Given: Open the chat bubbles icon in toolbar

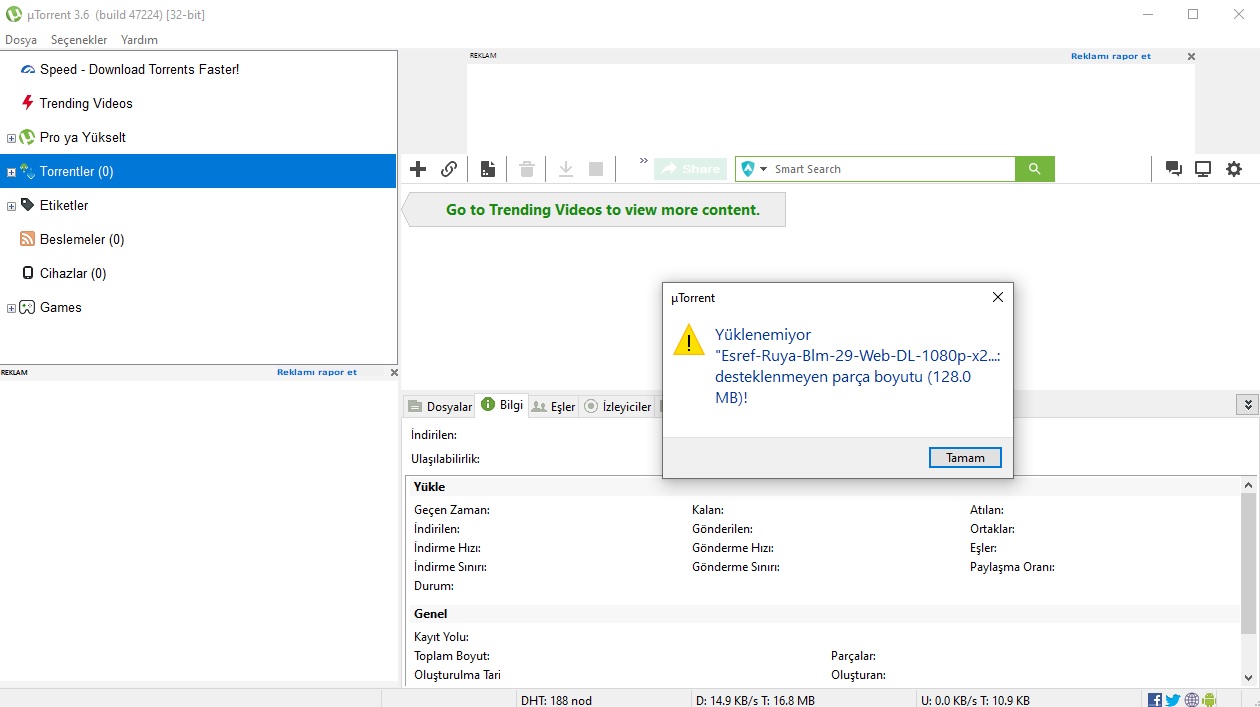Looking at the screenshot, I should (1174, 169).
